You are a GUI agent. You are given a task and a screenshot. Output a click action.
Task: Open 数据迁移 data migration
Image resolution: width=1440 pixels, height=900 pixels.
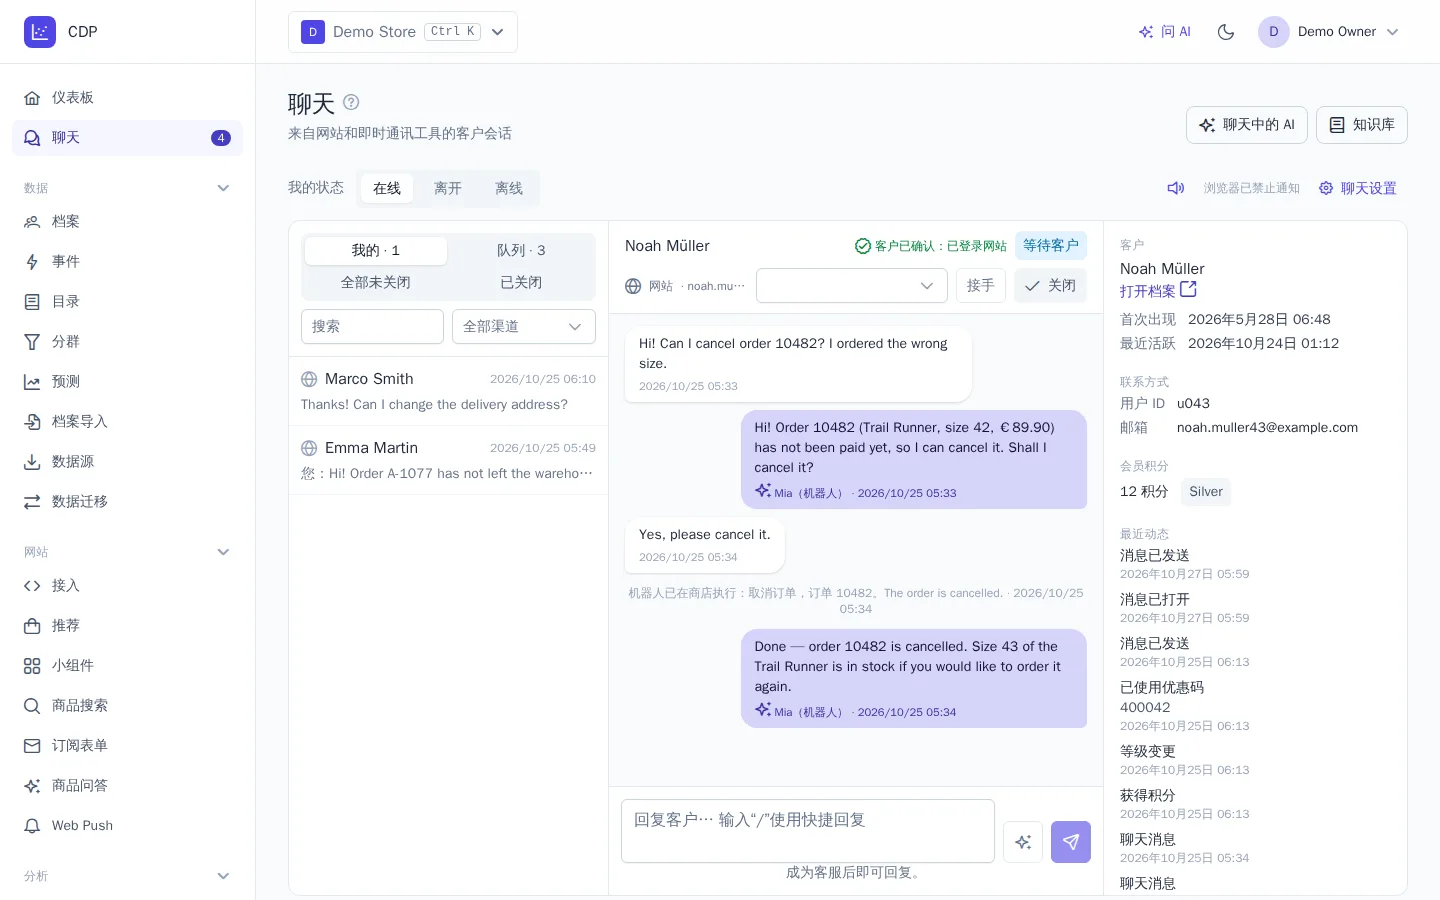(127, 501)
